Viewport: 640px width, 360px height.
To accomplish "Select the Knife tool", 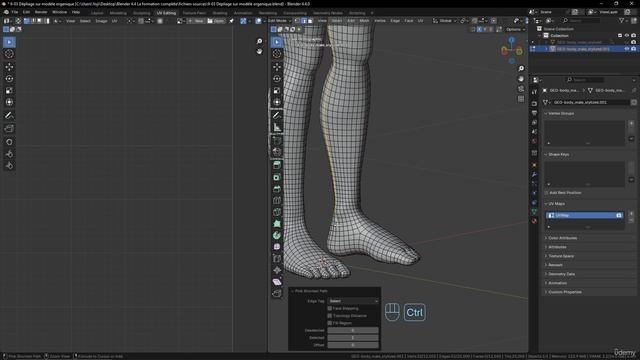I will click(x=277, y=212).
